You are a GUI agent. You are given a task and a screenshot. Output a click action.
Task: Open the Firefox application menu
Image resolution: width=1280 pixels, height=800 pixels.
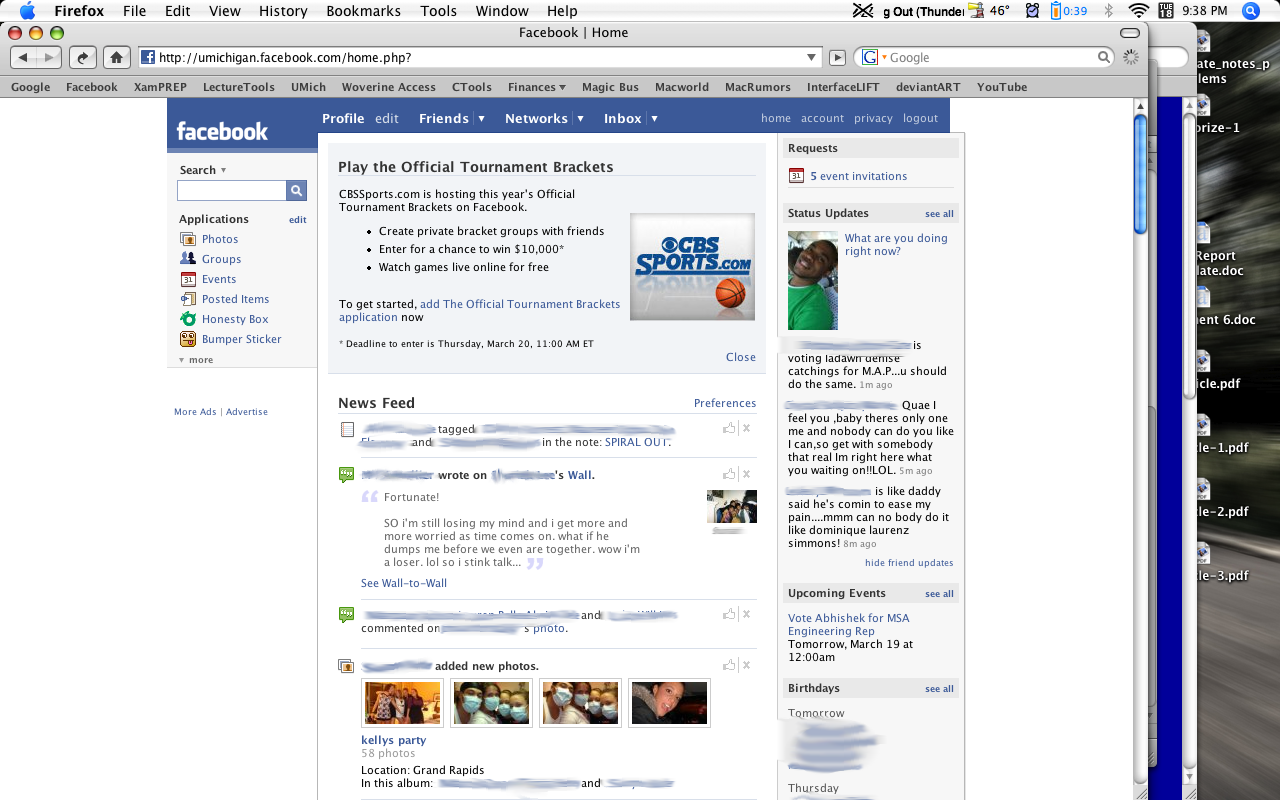point(79,11)
